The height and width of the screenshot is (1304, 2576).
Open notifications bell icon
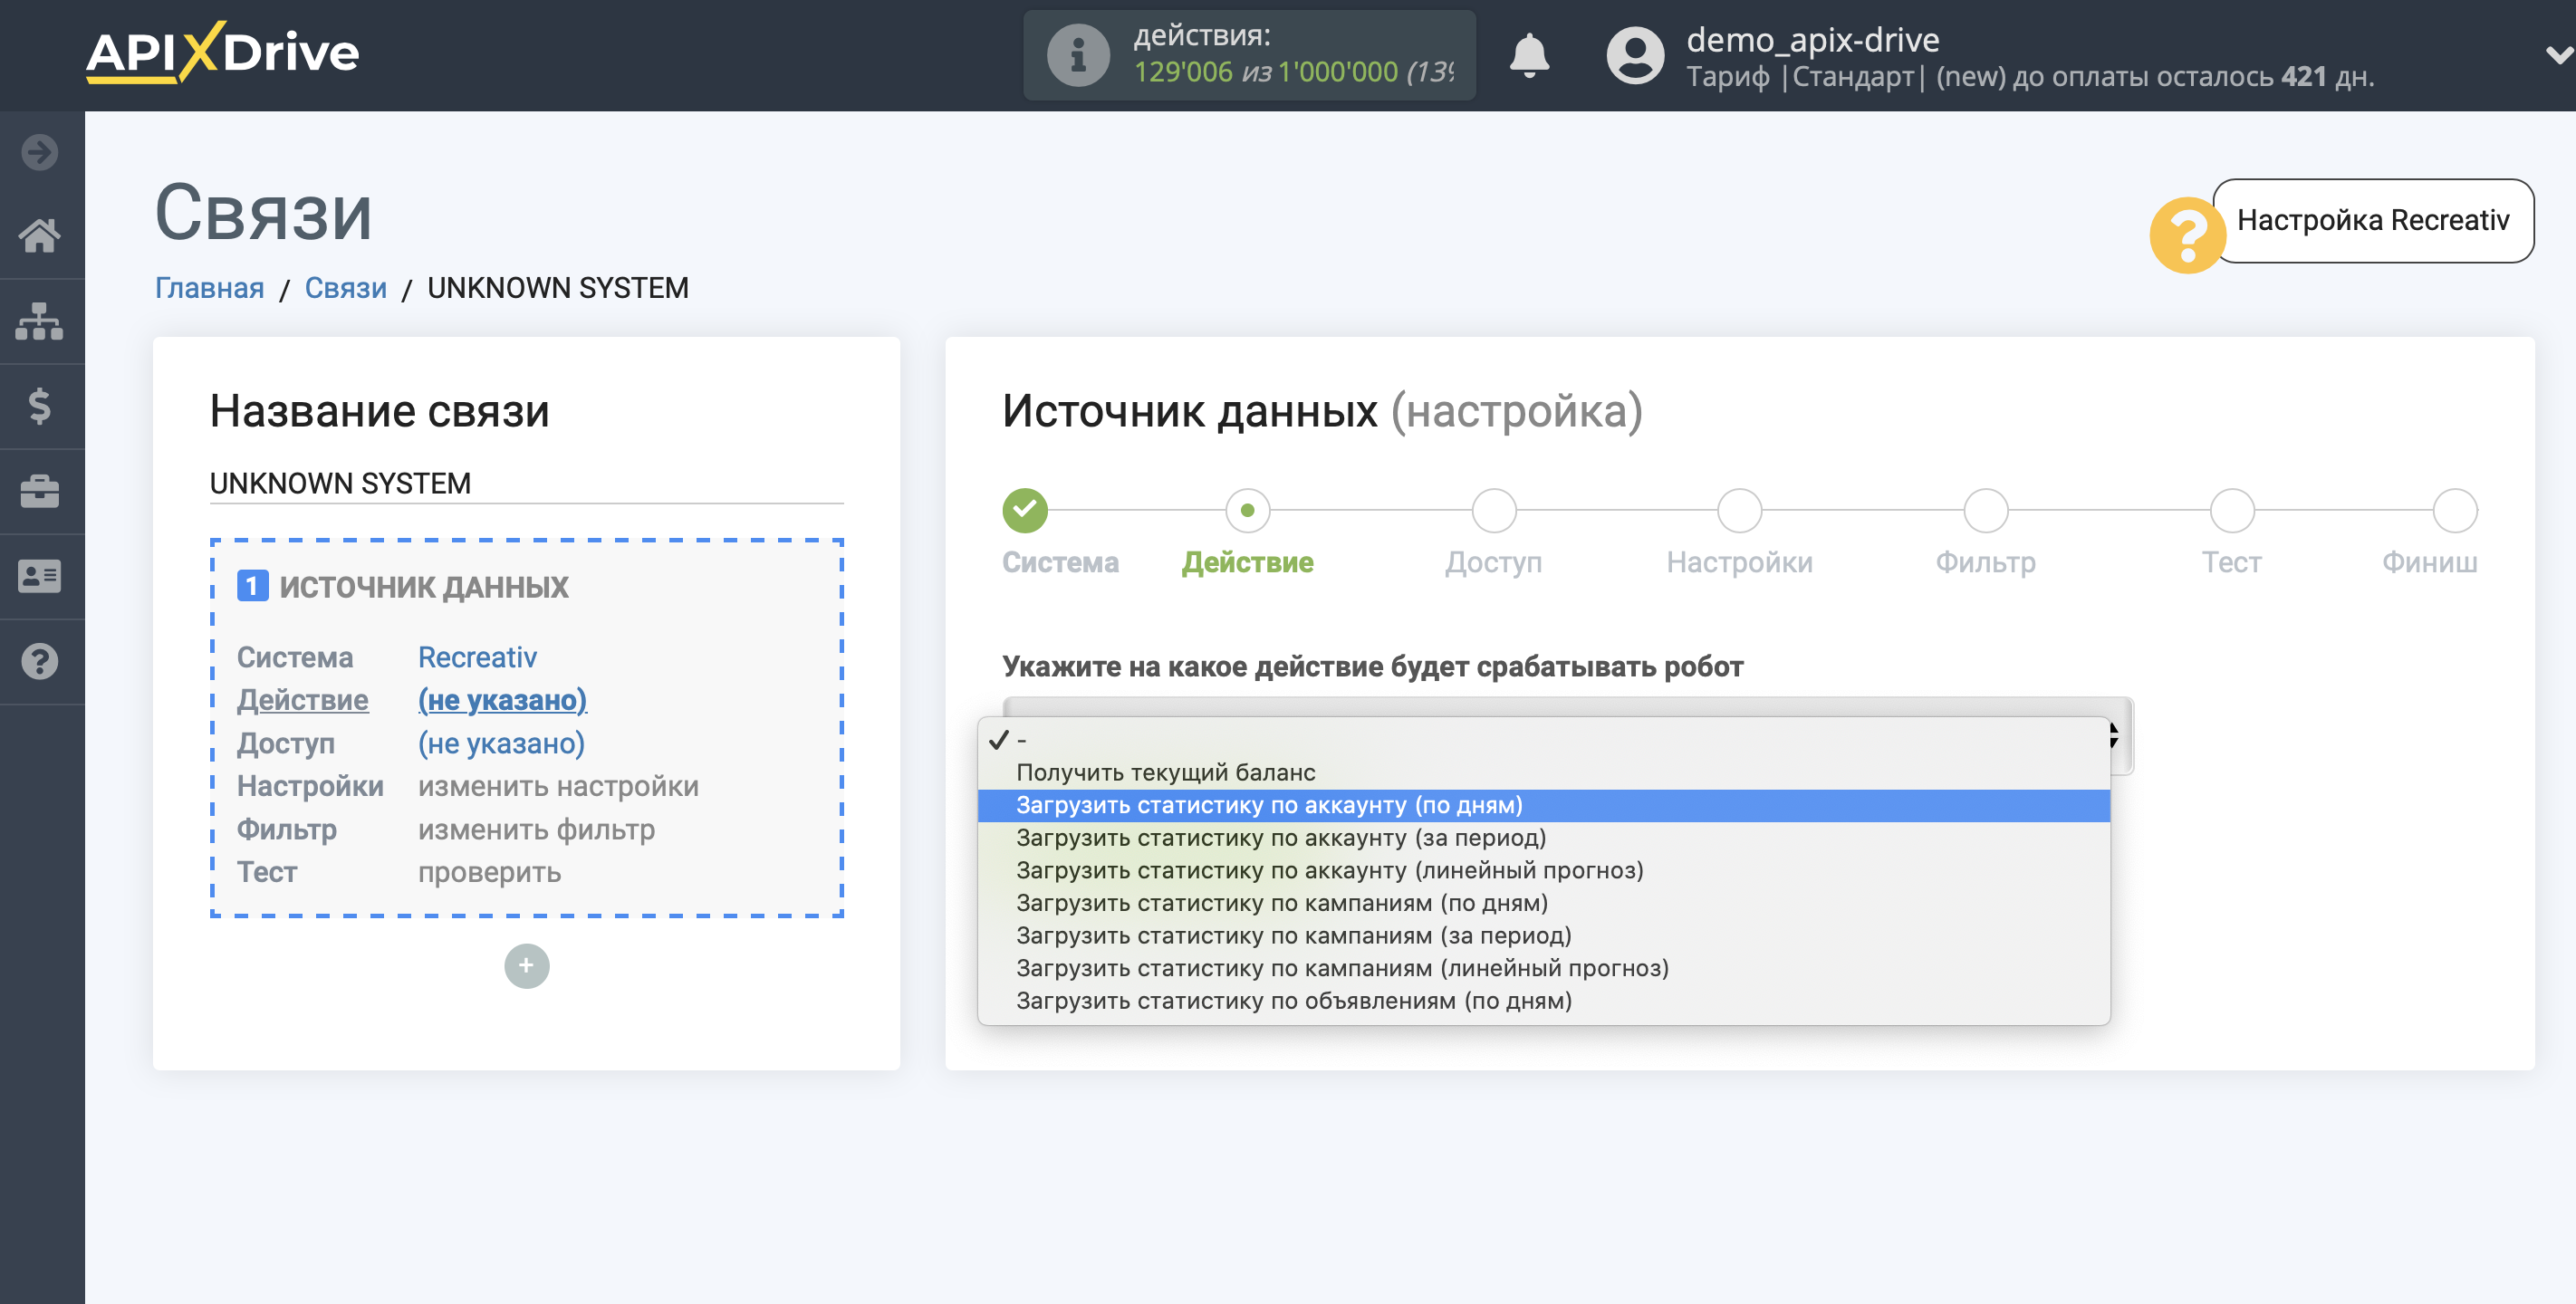coord(1529,55)
